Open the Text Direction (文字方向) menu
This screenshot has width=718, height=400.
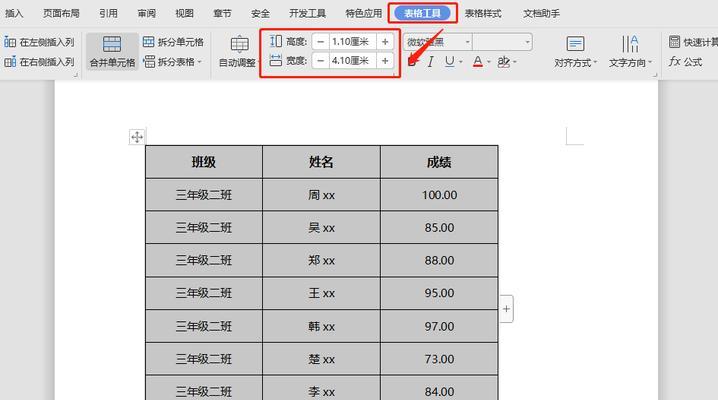click(631, 52)
